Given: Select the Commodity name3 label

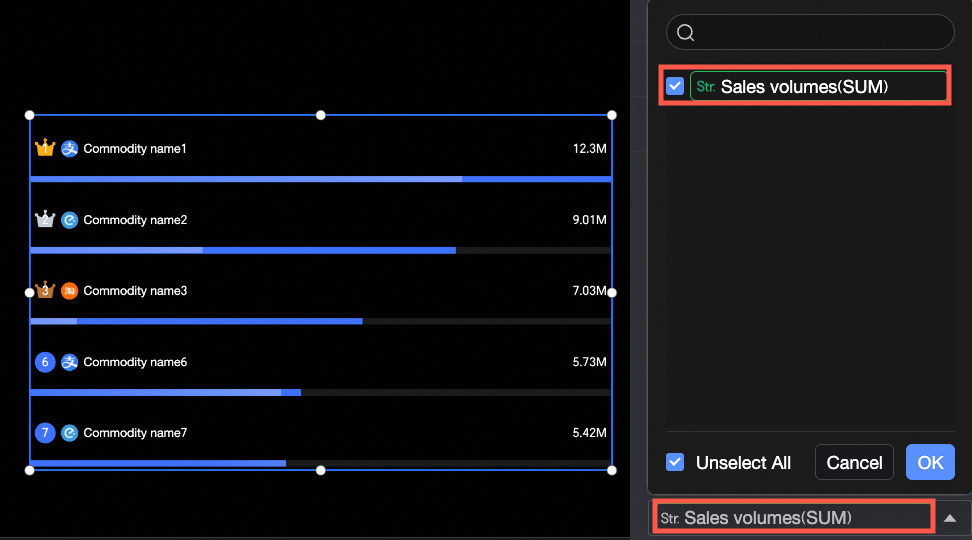Looking at the screenshot, I should tap(135, 291).
